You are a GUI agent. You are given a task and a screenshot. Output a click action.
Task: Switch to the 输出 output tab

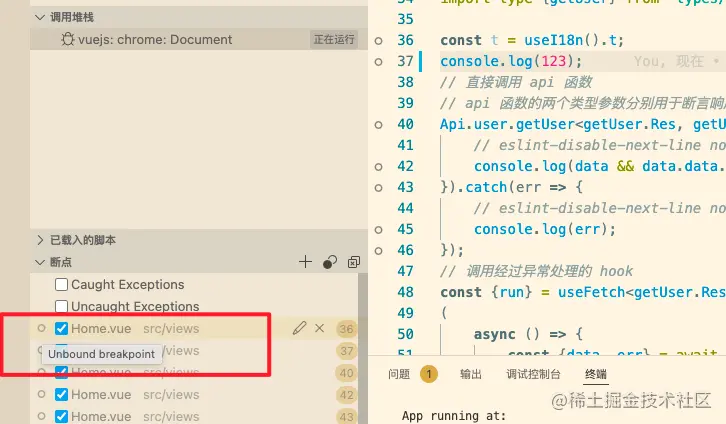(x=470, y=374)
